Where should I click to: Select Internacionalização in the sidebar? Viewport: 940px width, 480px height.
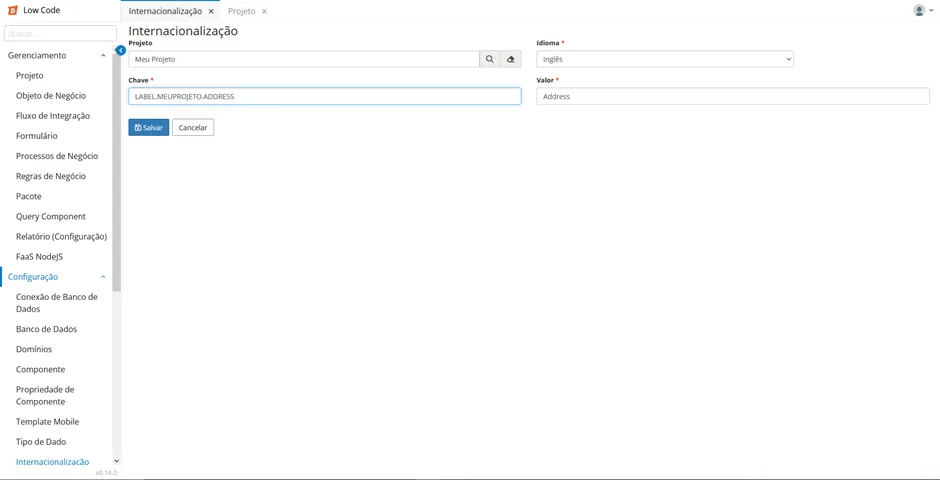click(x=52, y=462)
